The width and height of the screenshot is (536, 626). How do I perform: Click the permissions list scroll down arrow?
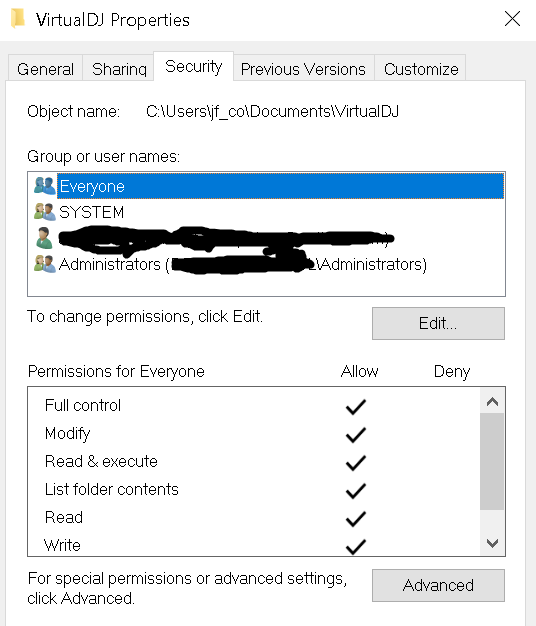click(x=492, y=543)
